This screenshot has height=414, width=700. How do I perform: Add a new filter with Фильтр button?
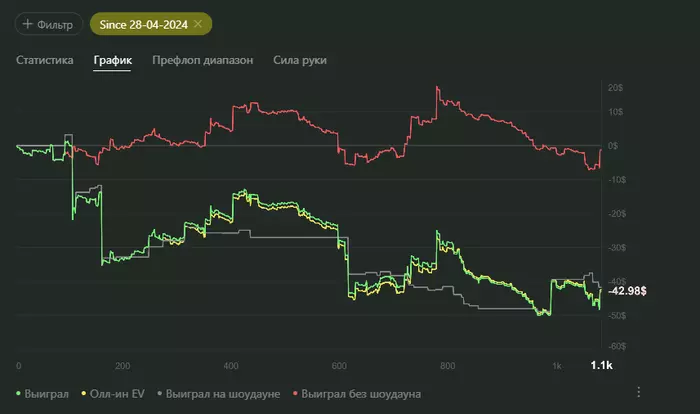[x=49, y=24]
